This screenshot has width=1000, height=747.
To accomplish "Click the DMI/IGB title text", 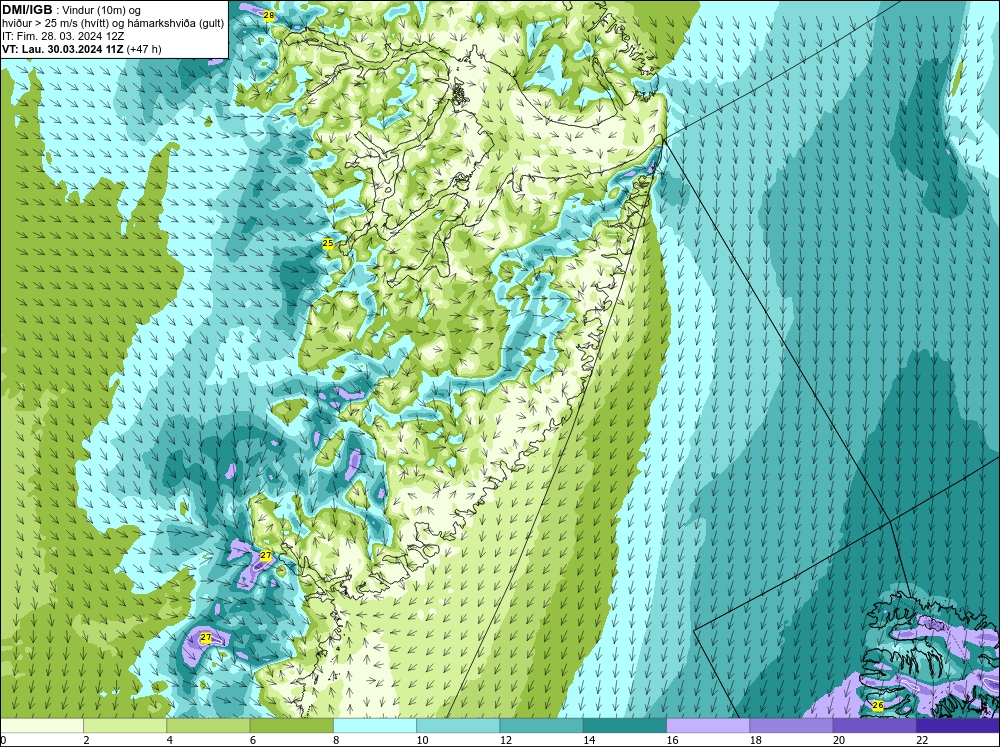I will [27, 10].
